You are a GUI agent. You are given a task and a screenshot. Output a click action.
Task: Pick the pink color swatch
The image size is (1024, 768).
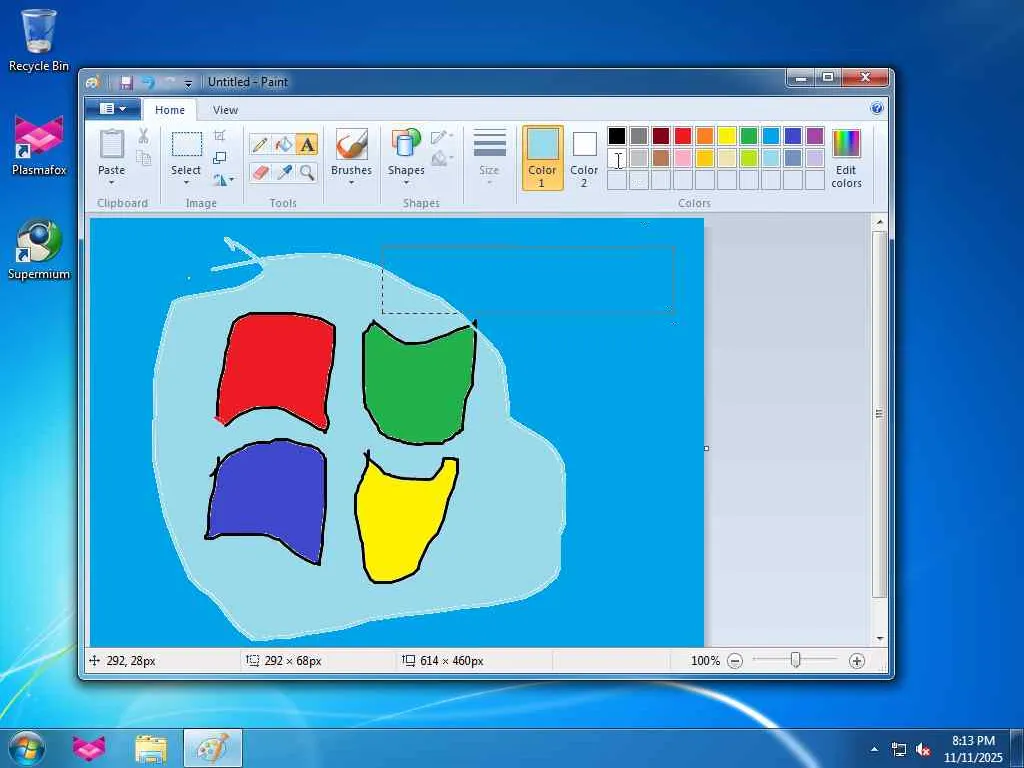683,157
